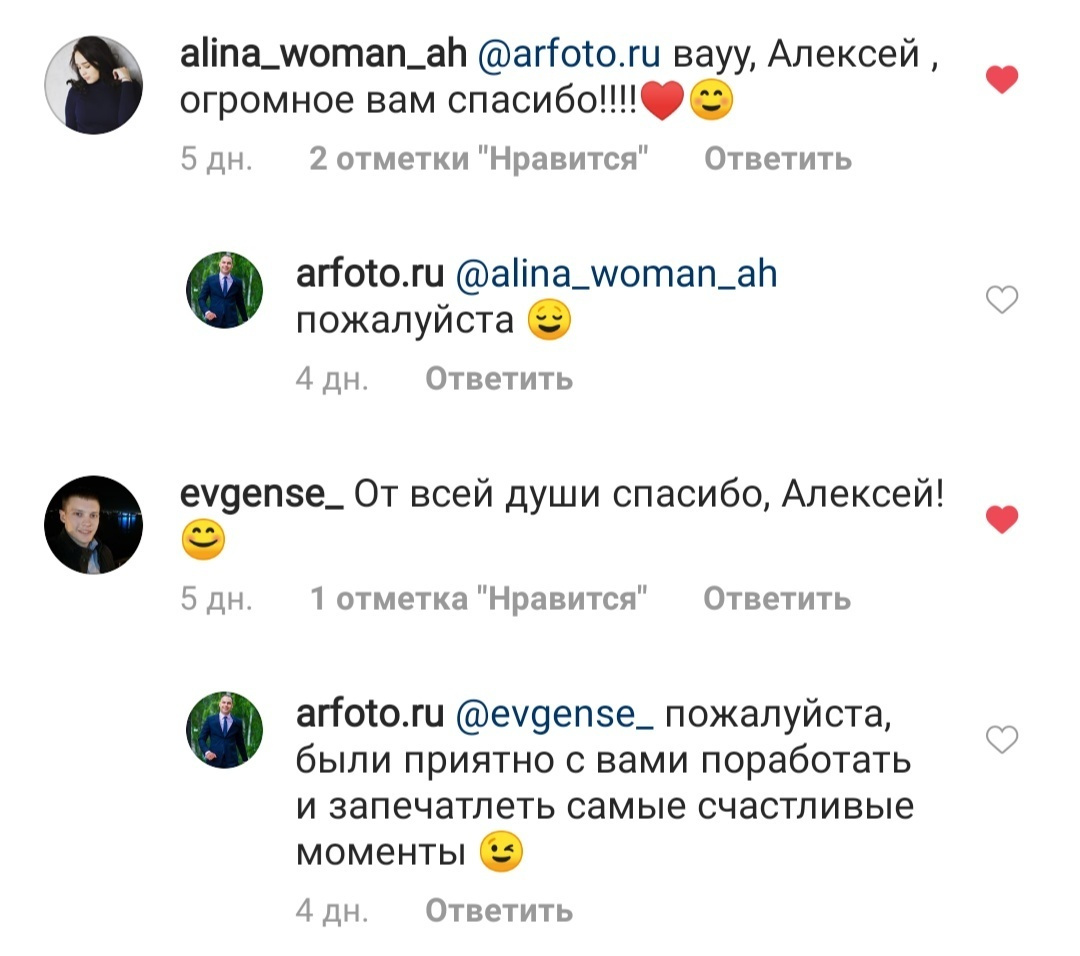
Task: Reply to arfoto.ru's "пожалуйста" comment
Action: [x=498, y=378]
